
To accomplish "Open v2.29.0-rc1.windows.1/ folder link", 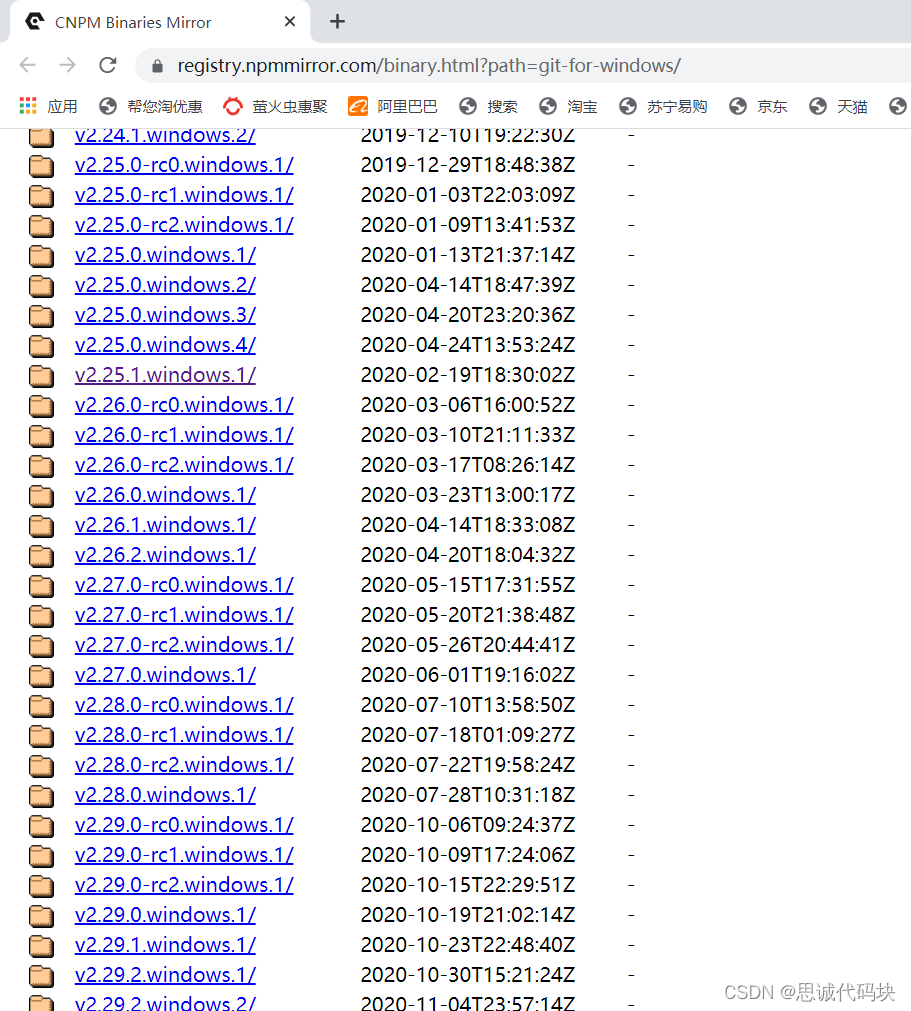I will pyautogui.click(x=184, y=854).
